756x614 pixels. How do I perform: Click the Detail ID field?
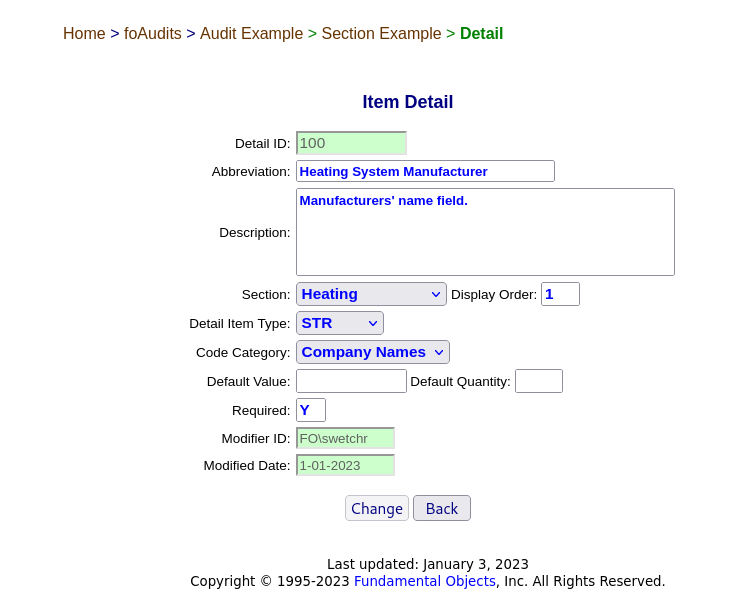pyautogui.click(x=351, y=143)
